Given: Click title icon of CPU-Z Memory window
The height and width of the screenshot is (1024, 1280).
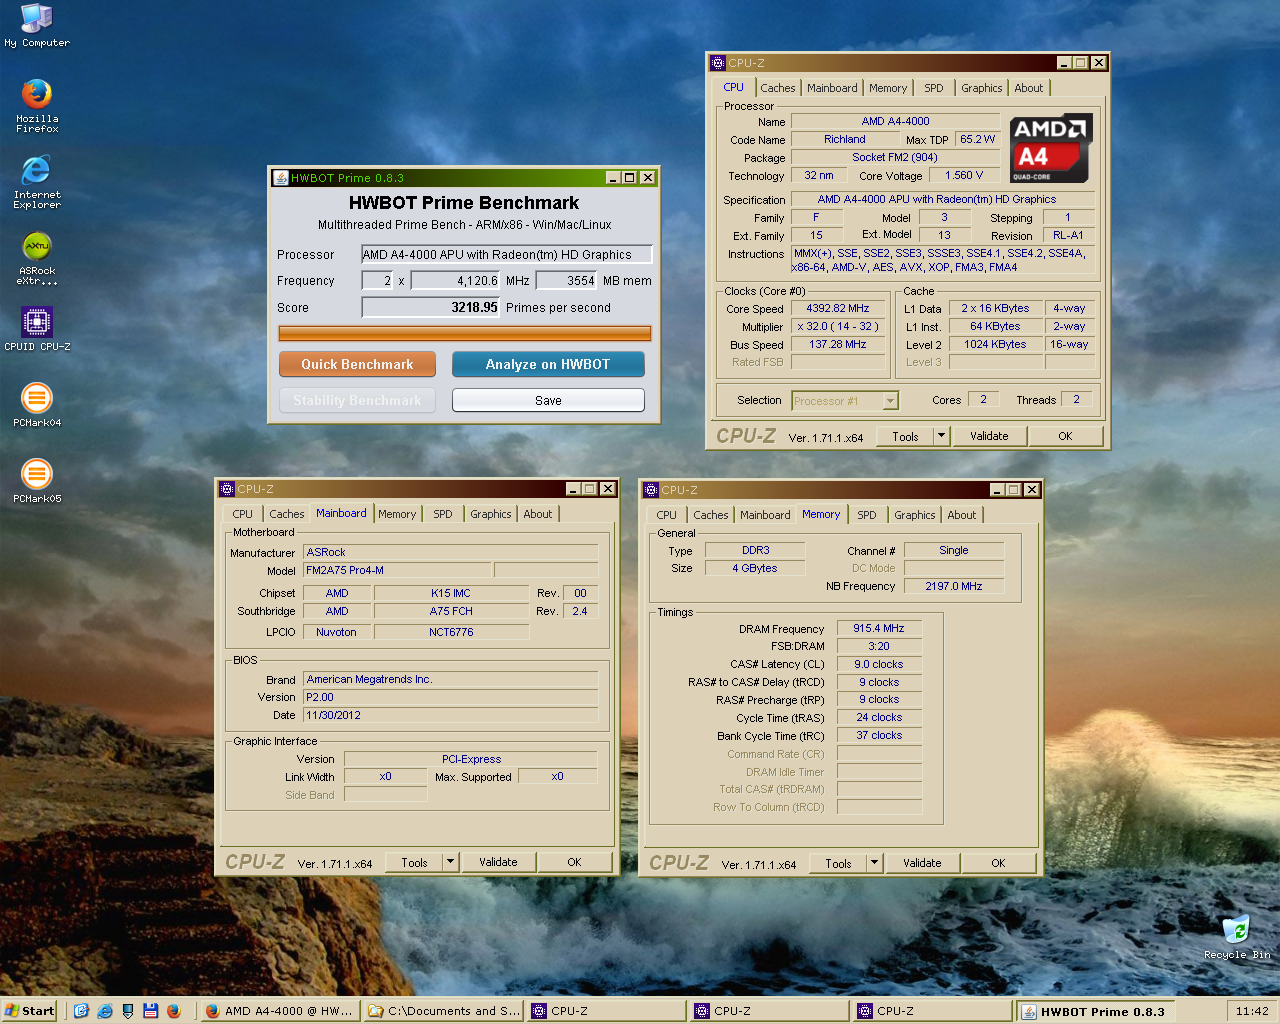Looking at the screenshot, I should tap(651, 490).
